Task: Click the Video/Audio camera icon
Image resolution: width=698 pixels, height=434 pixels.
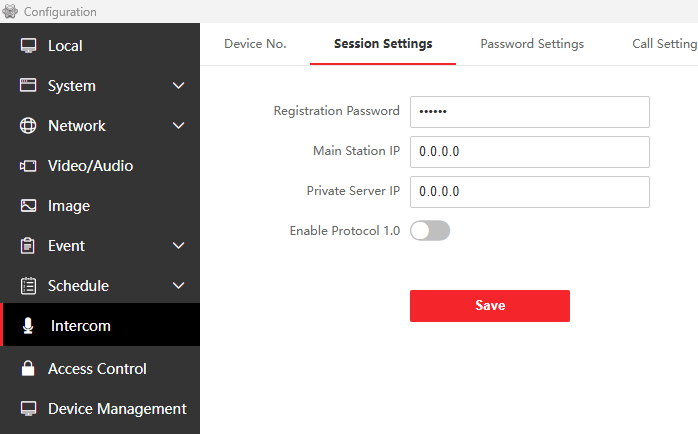Action: pyautogui.click(x=28, y=166)
